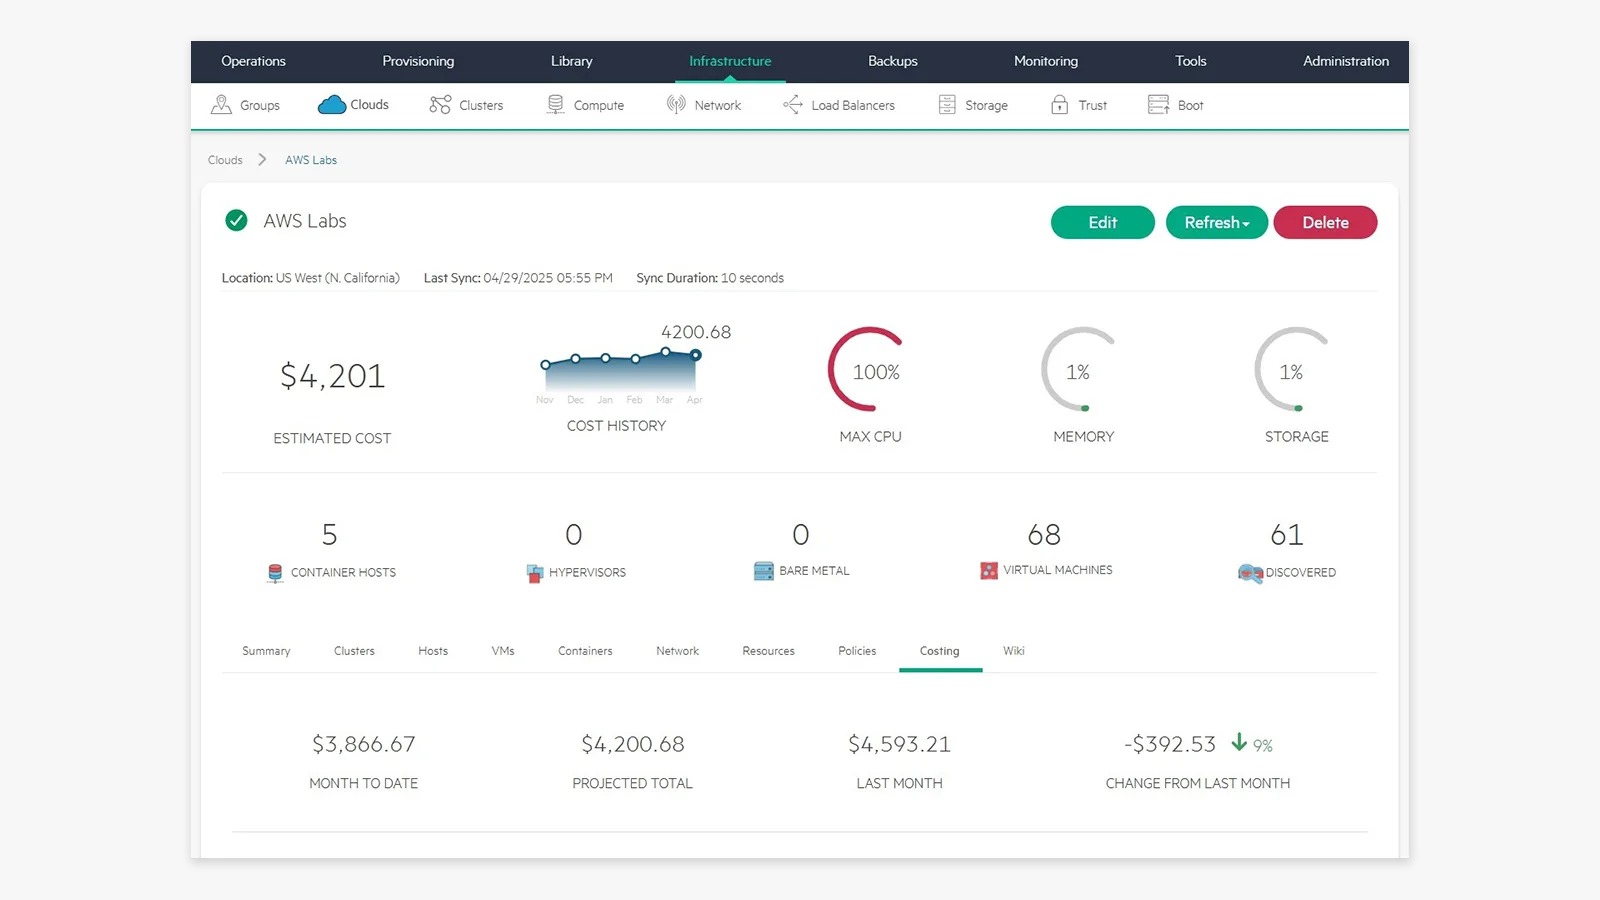Screen dimensions: 1600x900
Task: Open the Monitoring top menu
Action: [x=1046, y=61]
